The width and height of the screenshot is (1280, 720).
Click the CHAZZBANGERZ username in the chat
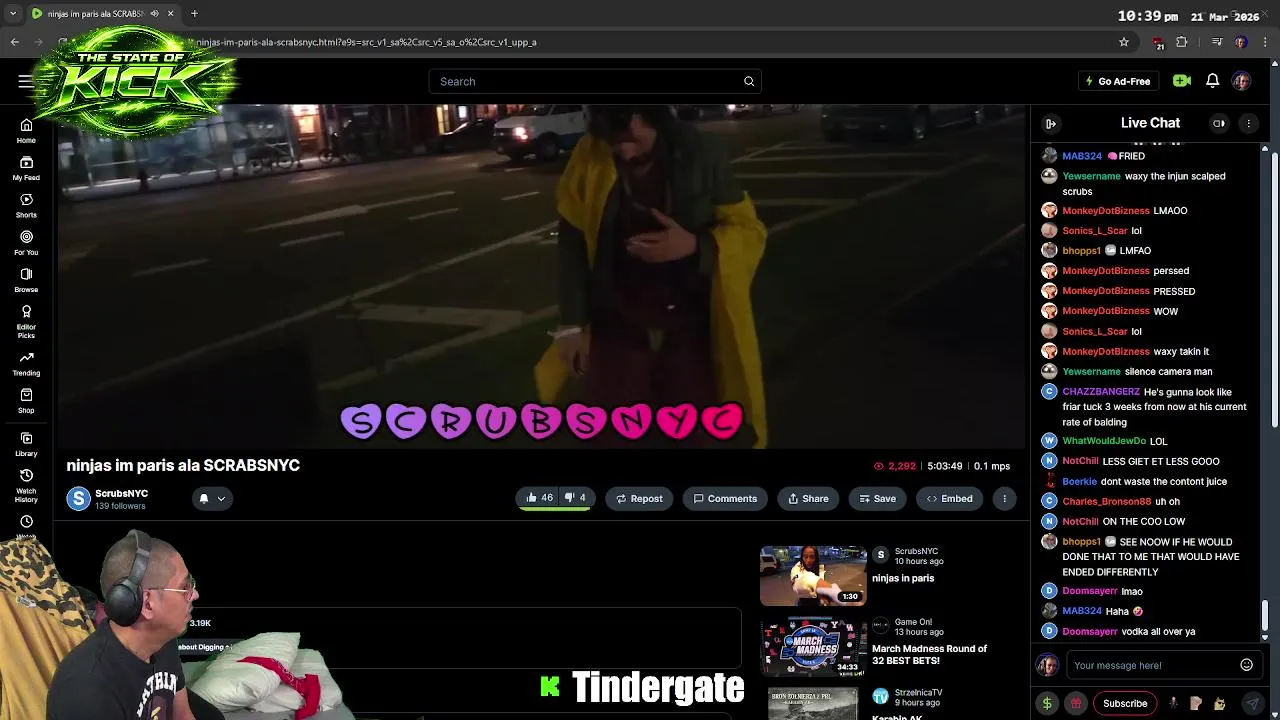click(1100, 392)
